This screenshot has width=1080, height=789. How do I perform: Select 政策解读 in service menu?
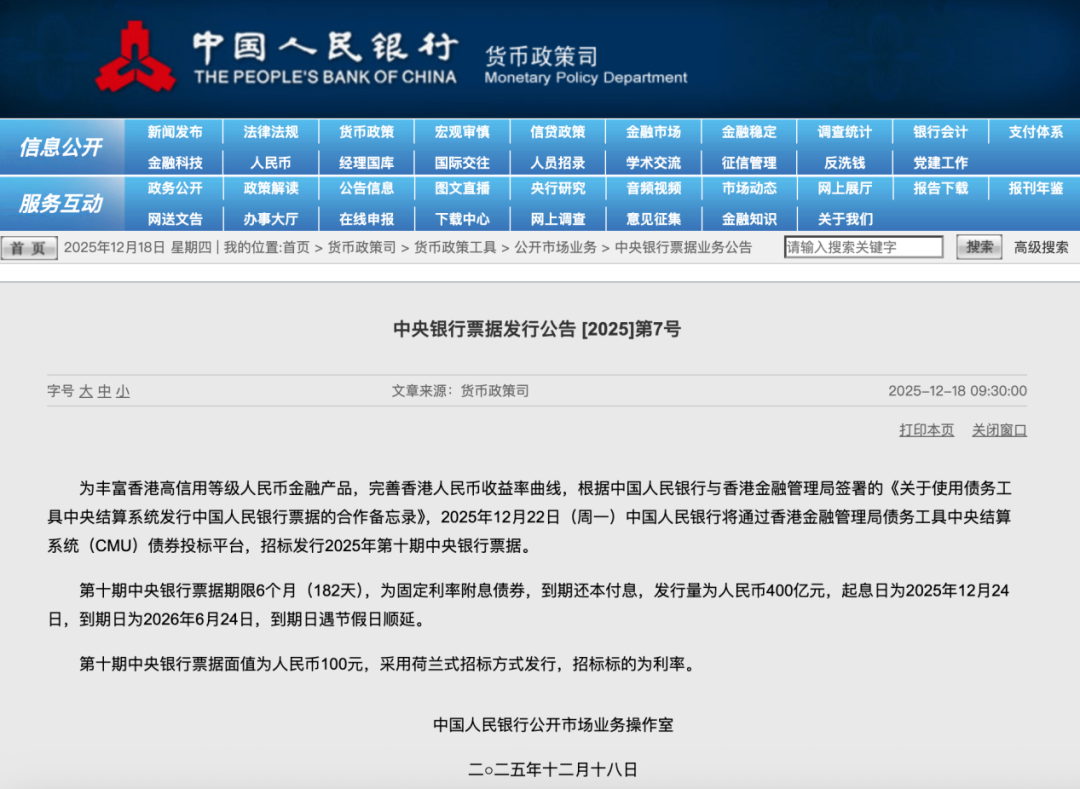click(270, 188)
